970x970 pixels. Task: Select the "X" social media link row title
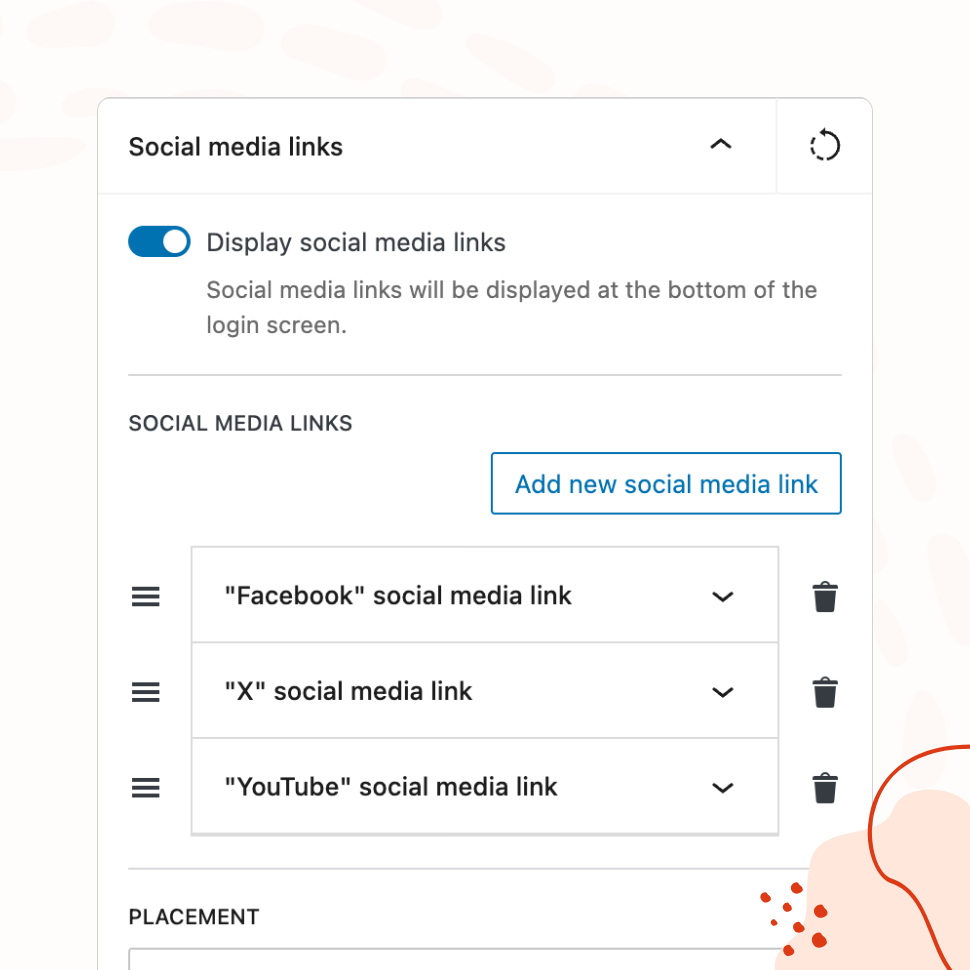pyautogui.click(x=348, y=691)
